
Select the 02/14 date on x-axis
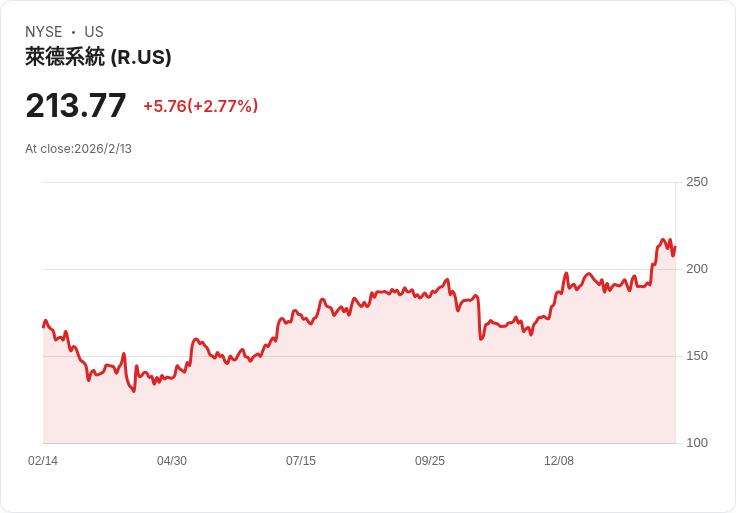[43, 461]
